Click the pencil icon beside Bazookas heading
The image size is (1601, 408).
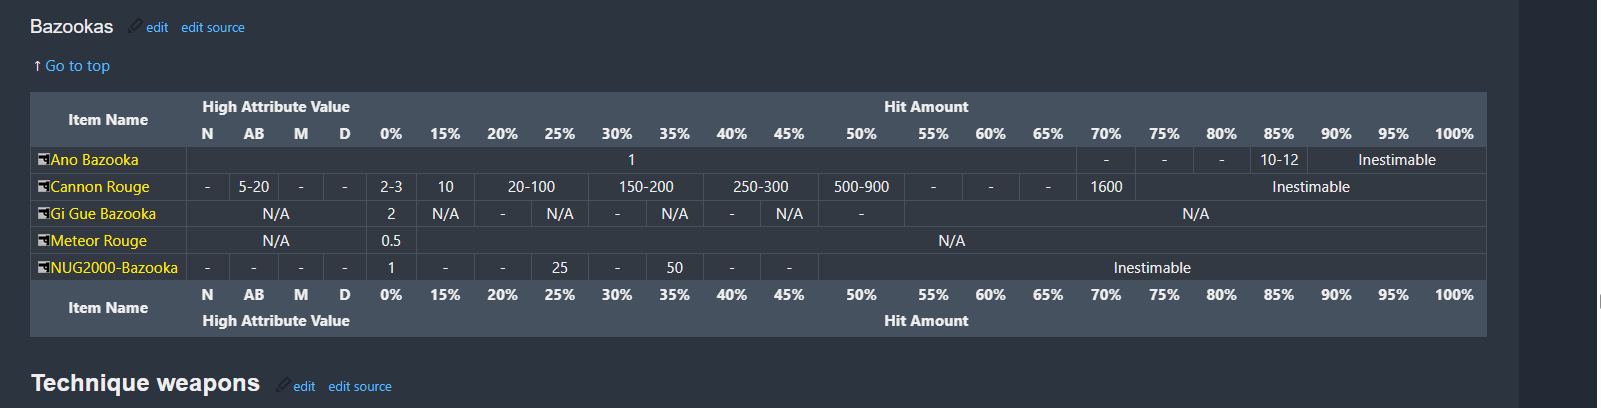[x=135, y=26]
